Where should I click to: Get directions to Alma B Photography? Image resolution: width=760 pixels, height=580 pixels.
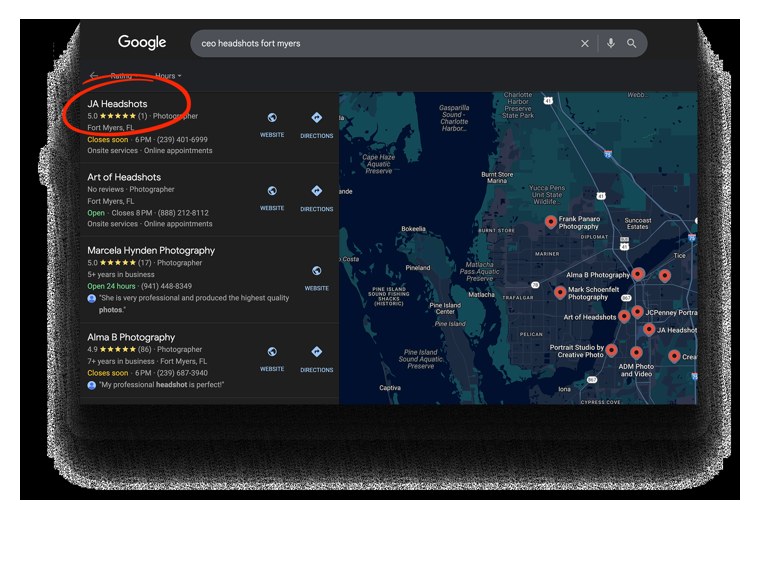pyautogui.click(x=317, y=352)
